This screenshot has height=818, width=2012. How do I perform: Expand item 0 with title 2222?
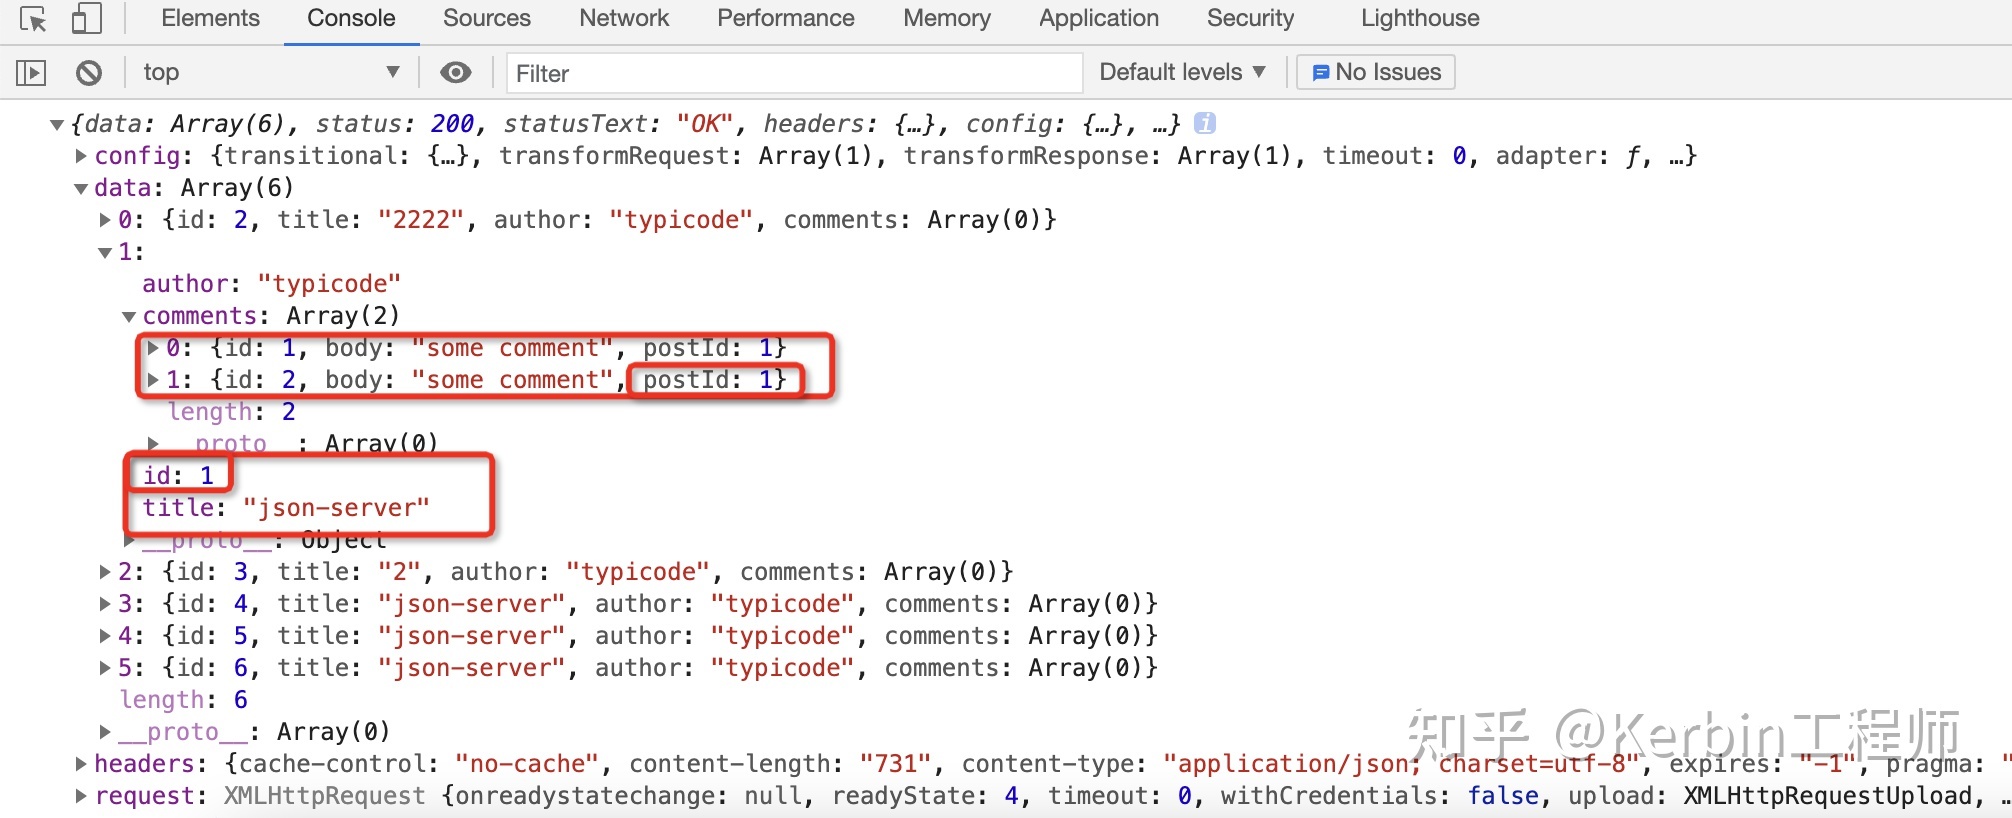[105, 220]
